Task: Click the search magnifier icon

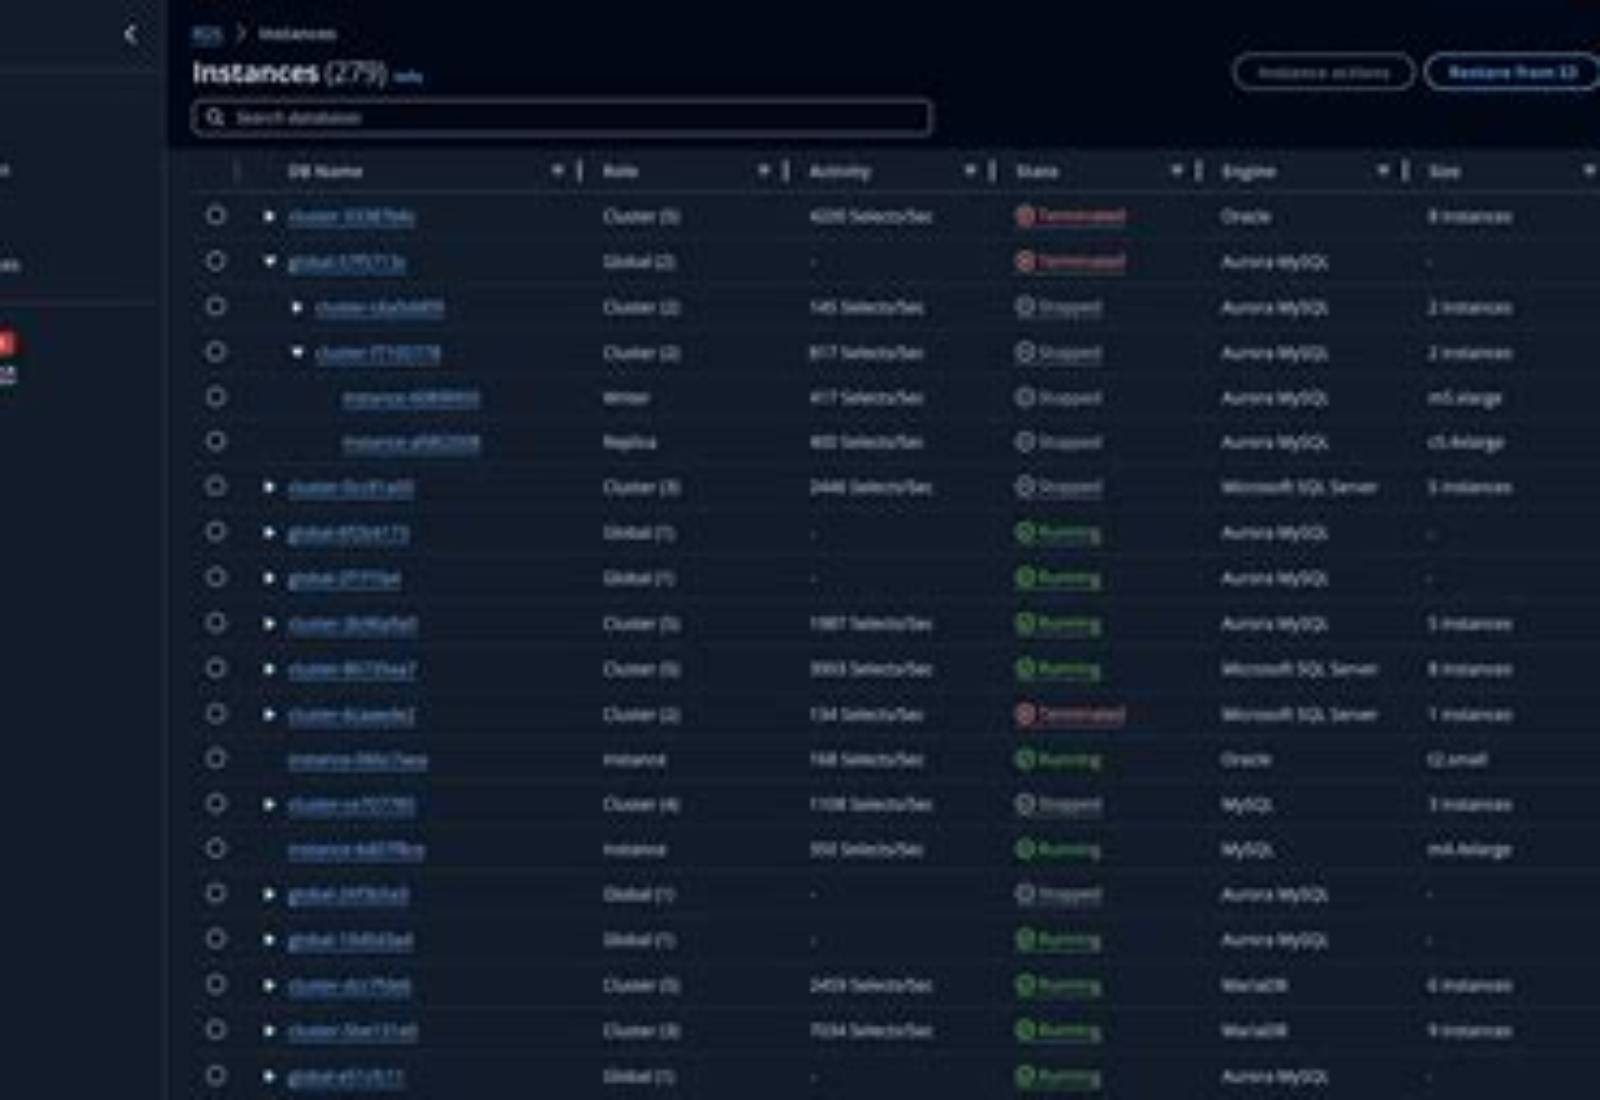Action: (215, 118)
